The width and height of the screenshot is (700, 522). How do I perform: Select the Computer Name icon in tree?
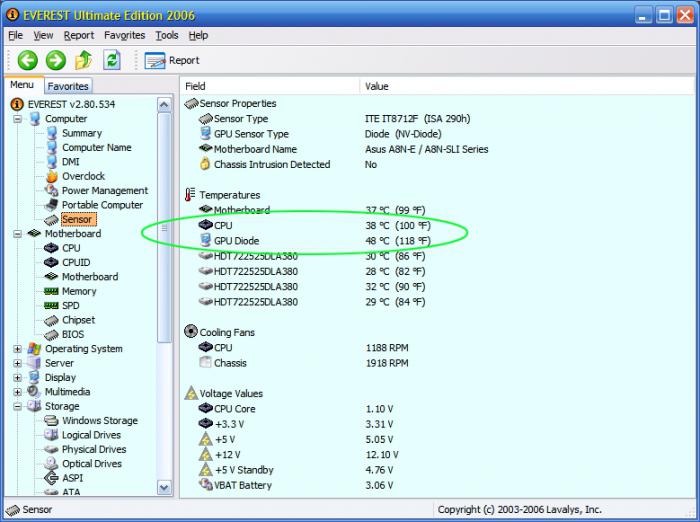tap(52, 147)
